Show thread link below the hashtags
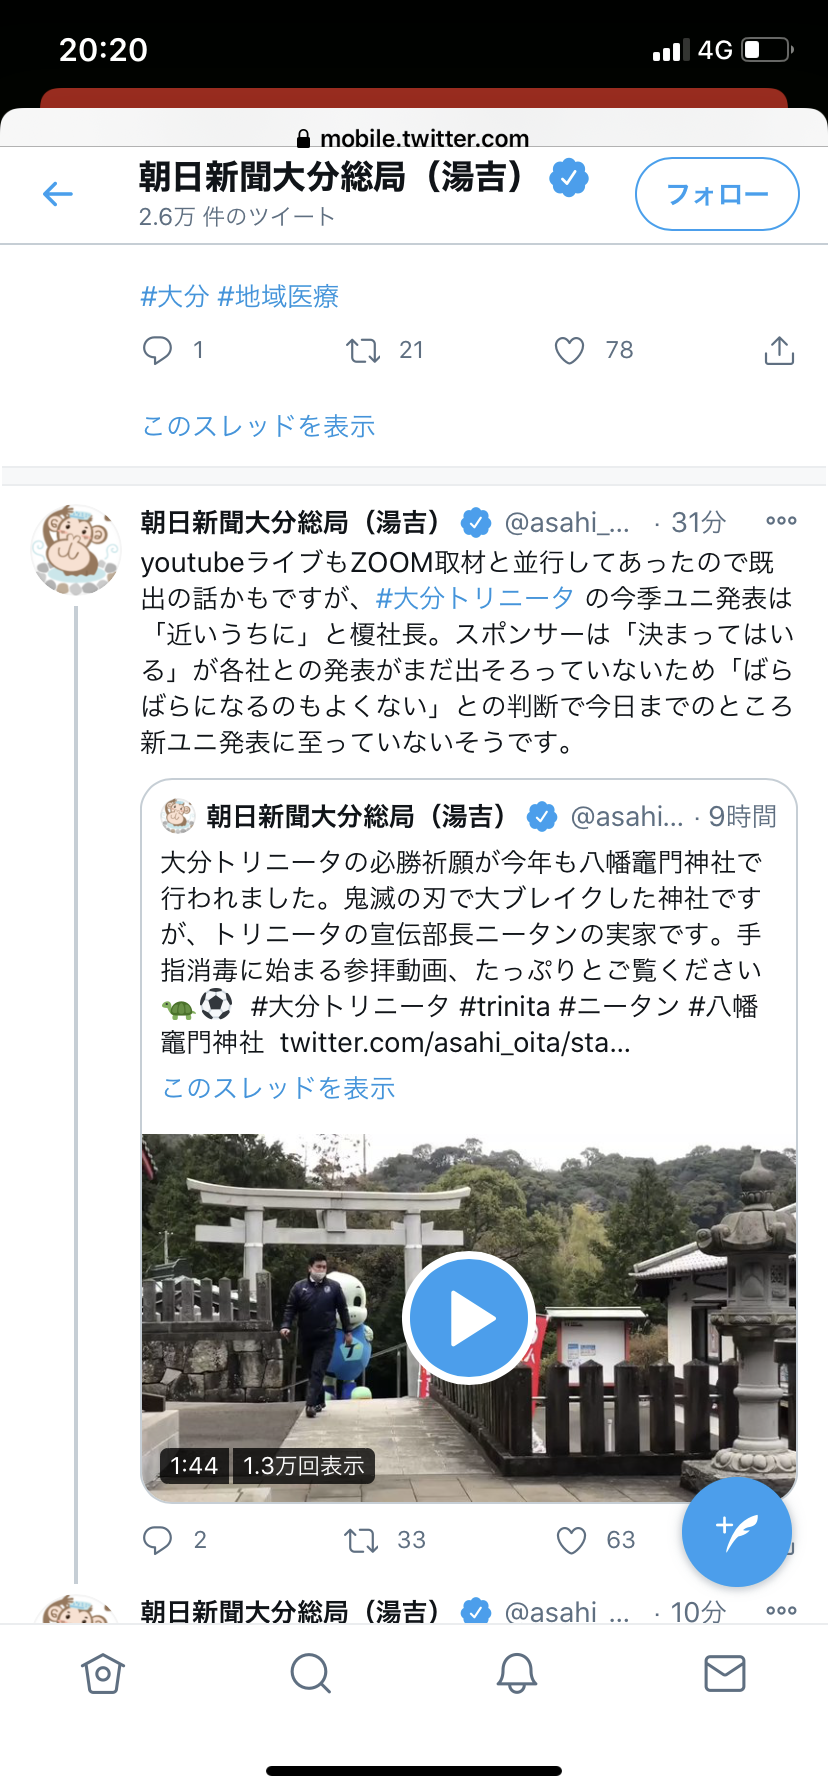The width and height of the screenshot is (828, 1792). (x=259, y=426)
